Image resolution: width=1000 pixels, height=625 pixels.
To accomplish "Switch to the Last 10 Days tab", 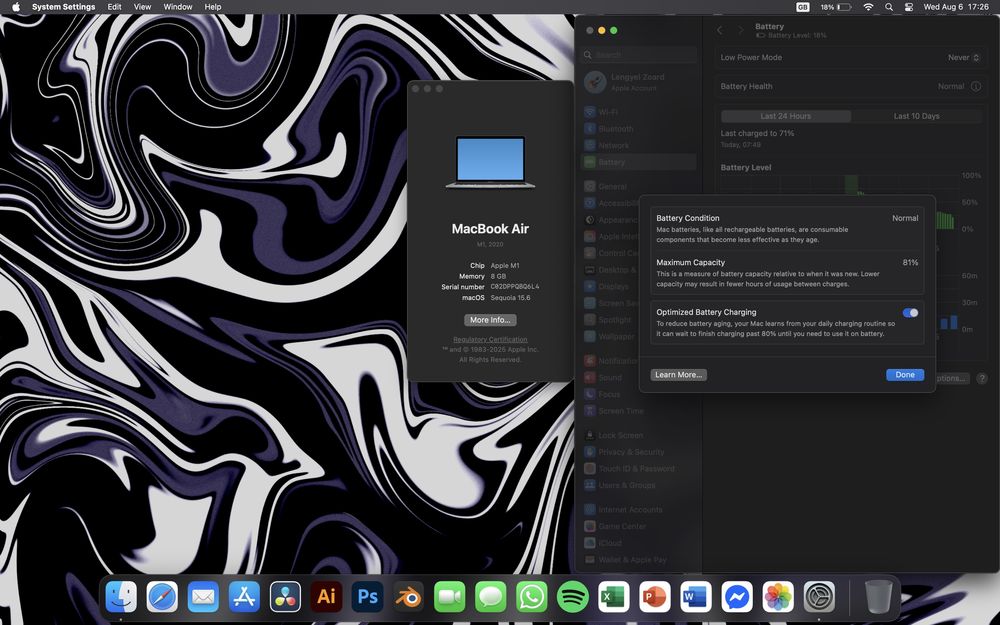I will click(916, 116).
